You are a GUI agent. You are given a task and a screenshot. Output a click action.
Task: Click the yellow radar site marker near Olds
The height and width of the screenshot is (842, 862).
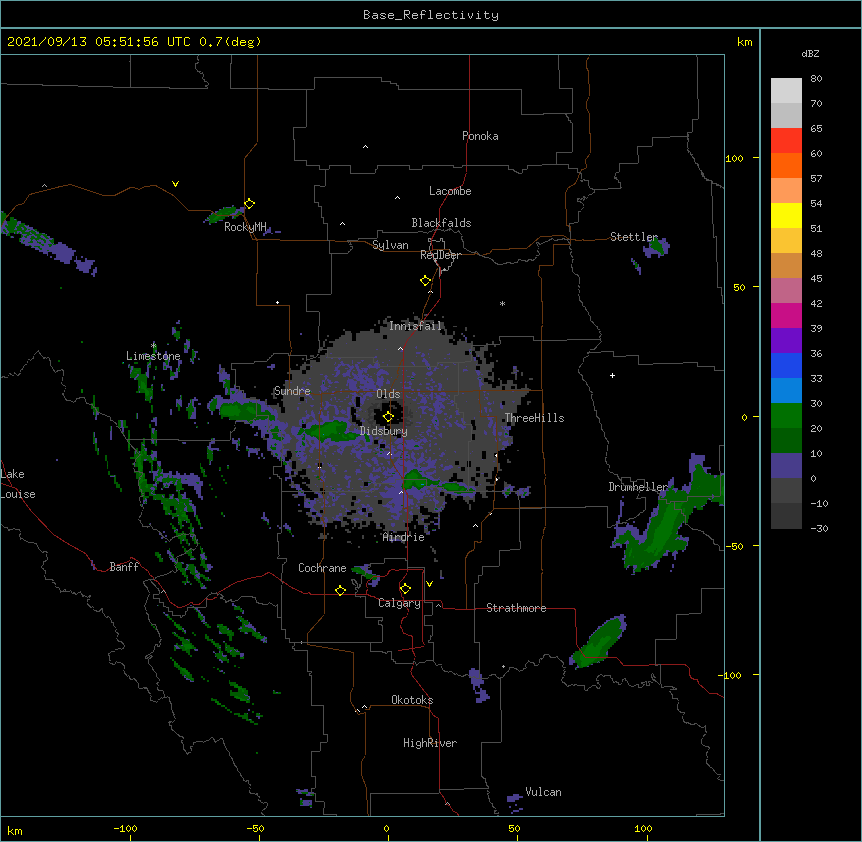point(389,417)
